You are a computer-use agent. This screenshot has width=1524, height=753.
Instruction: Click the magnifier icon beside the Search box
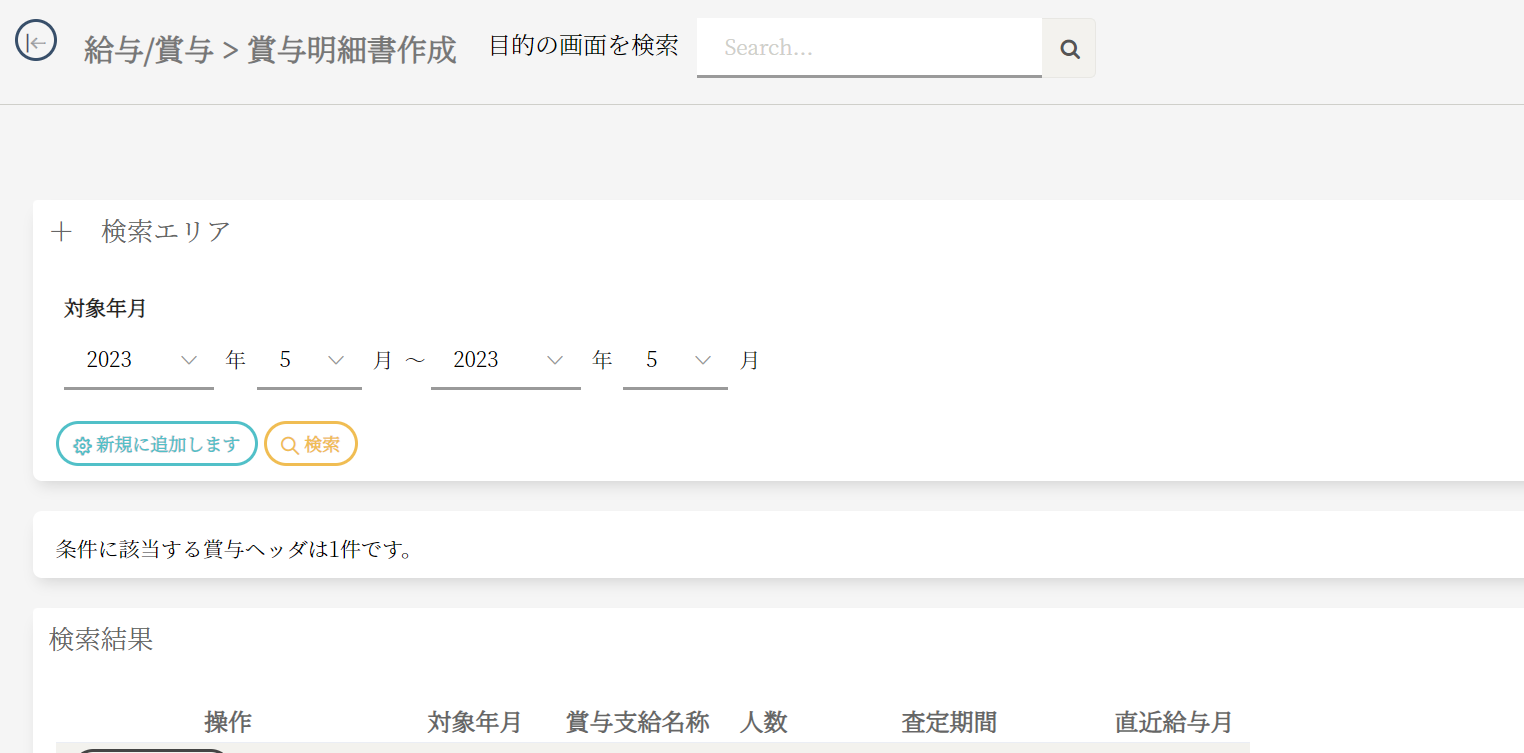1069,48
